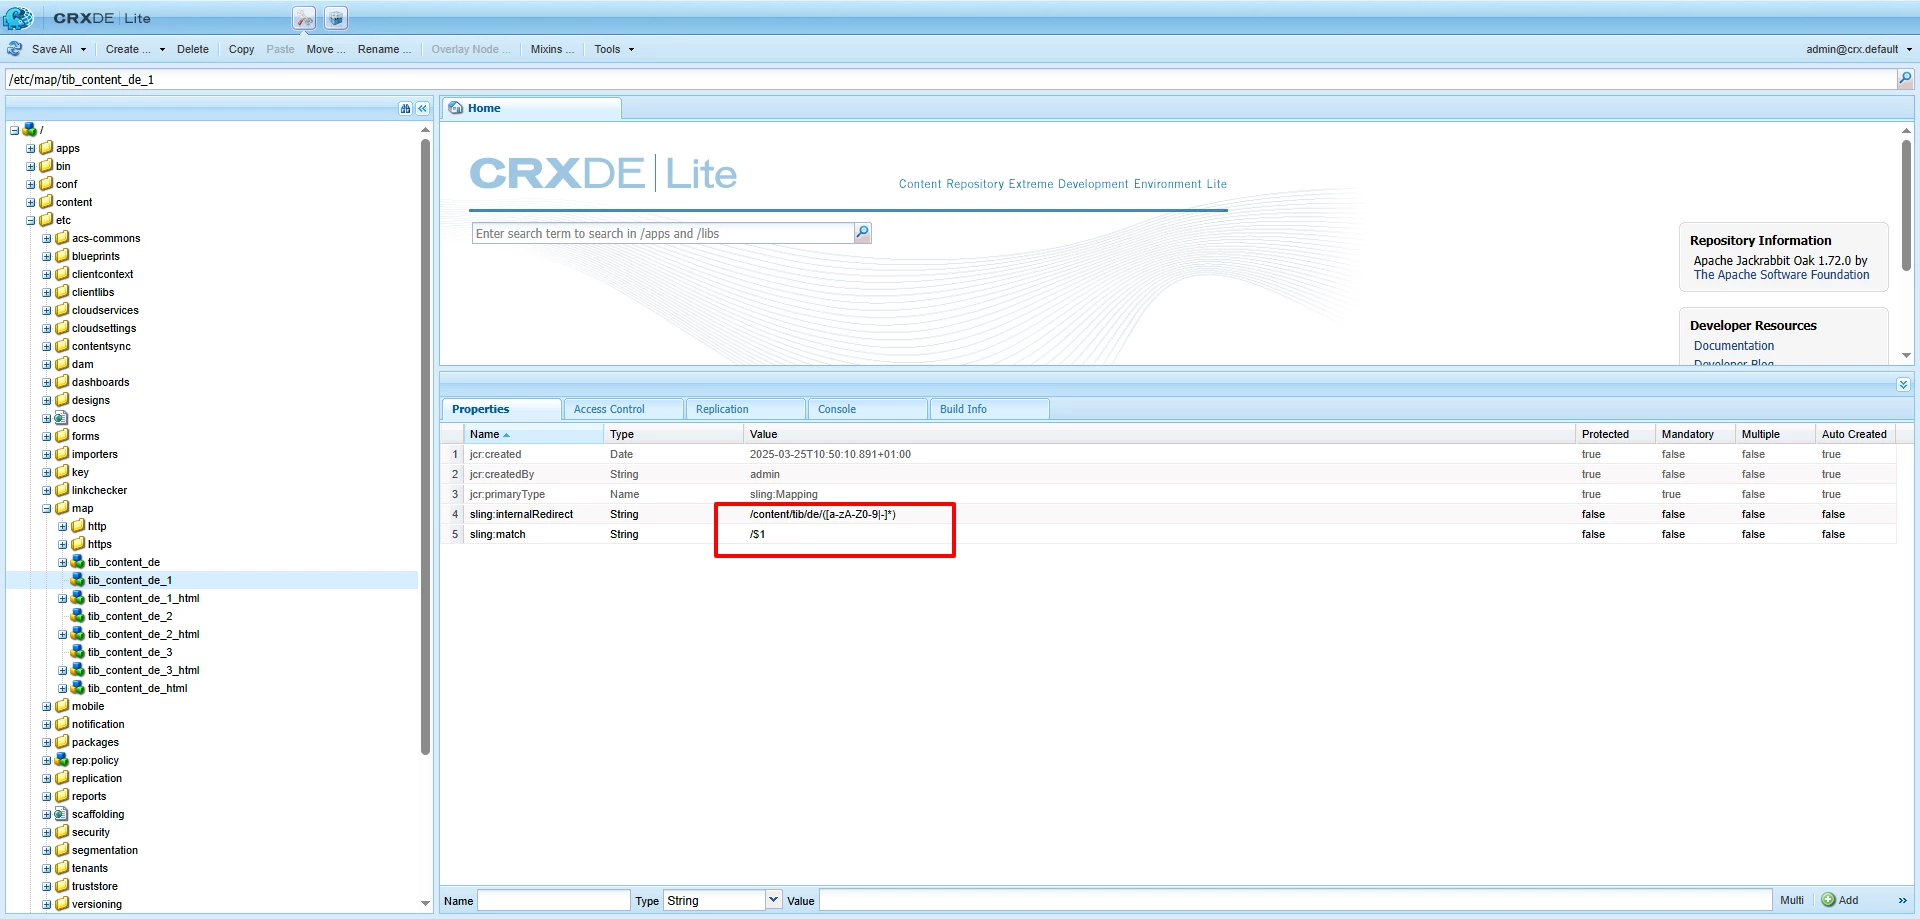Click the home search magnifier icon
The image size is (1920, 919).
pos(862,233)
